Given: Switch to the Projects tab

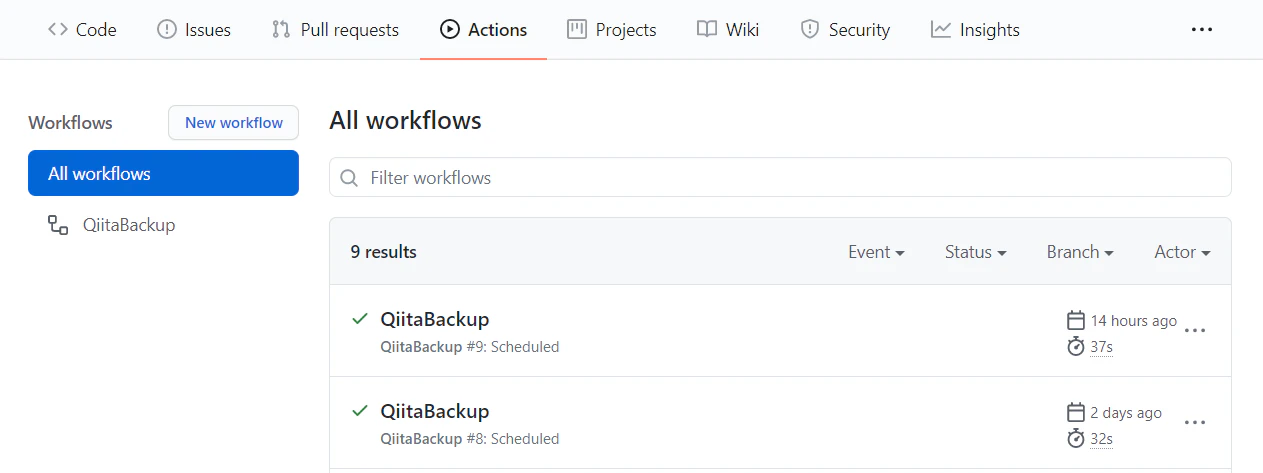Looking at the screenshot, I should [x=611, y=29].
